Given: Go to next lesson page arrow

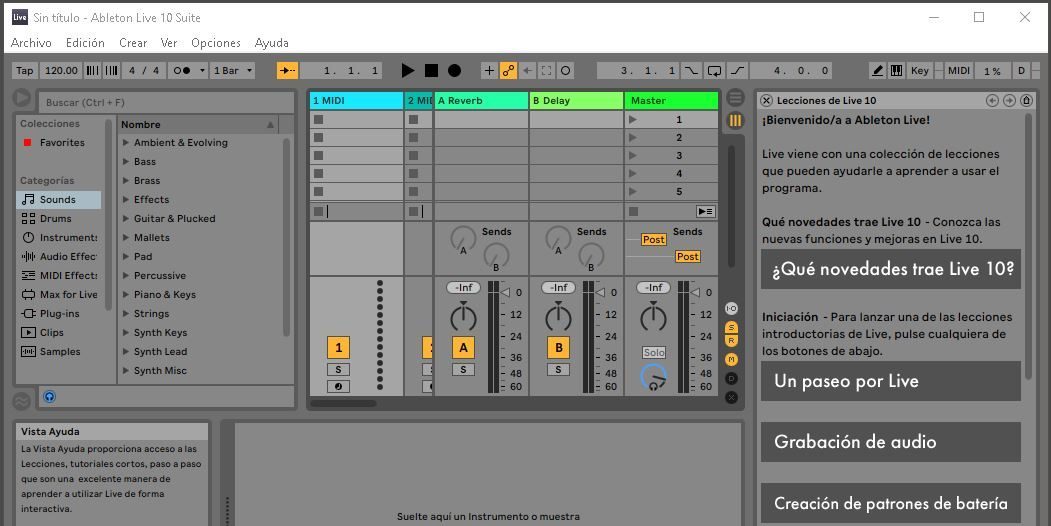Looking at the screenshot, I should pyautogui.click(x=1009, y=101).
